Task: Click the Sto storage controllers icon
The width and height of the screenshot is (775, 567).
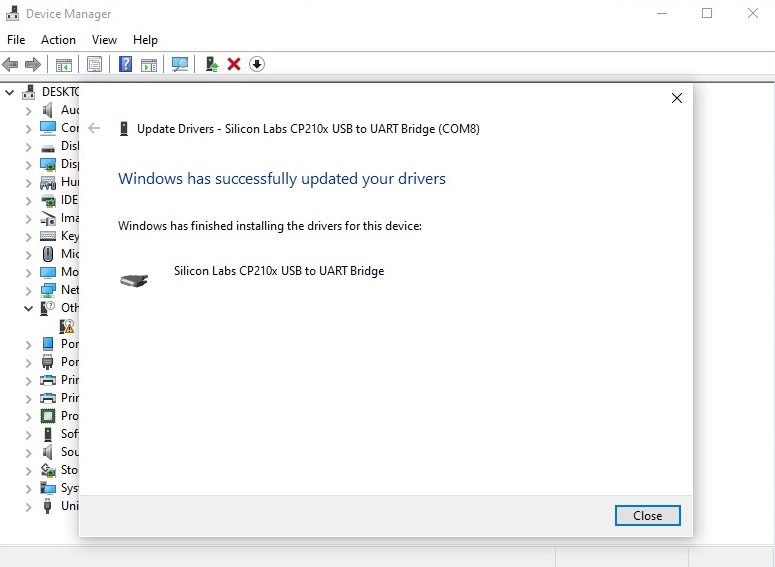Action: [x=48, y=470]
